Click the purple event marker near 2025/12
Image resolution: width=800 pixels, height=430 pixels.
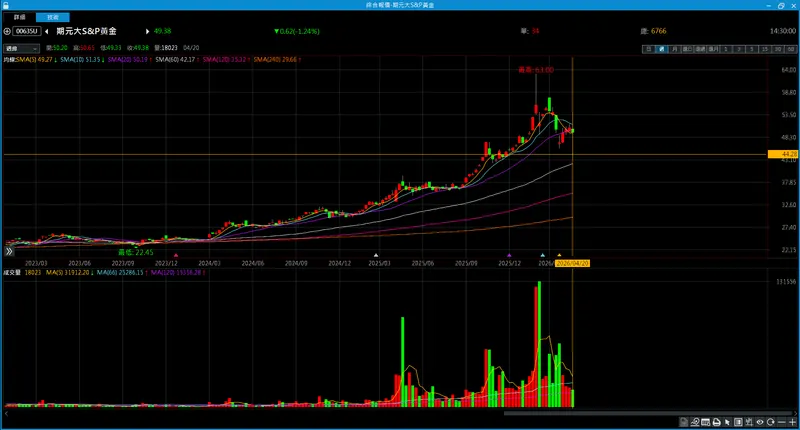[x=509, y=255]
